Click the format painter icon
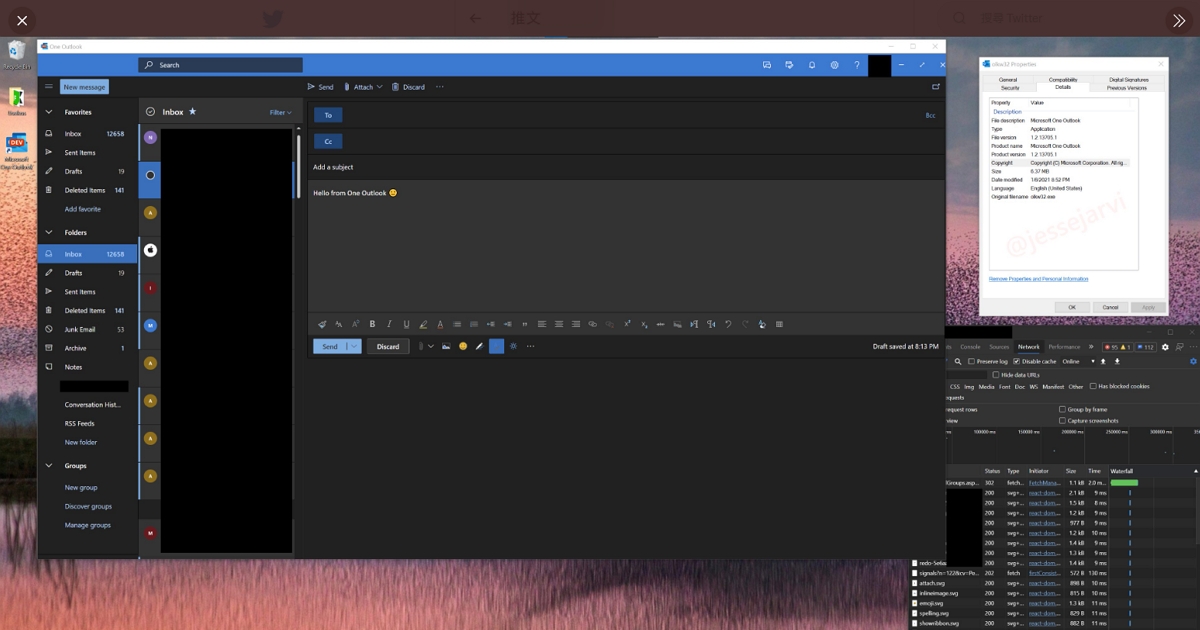 [x=321, y=324]
